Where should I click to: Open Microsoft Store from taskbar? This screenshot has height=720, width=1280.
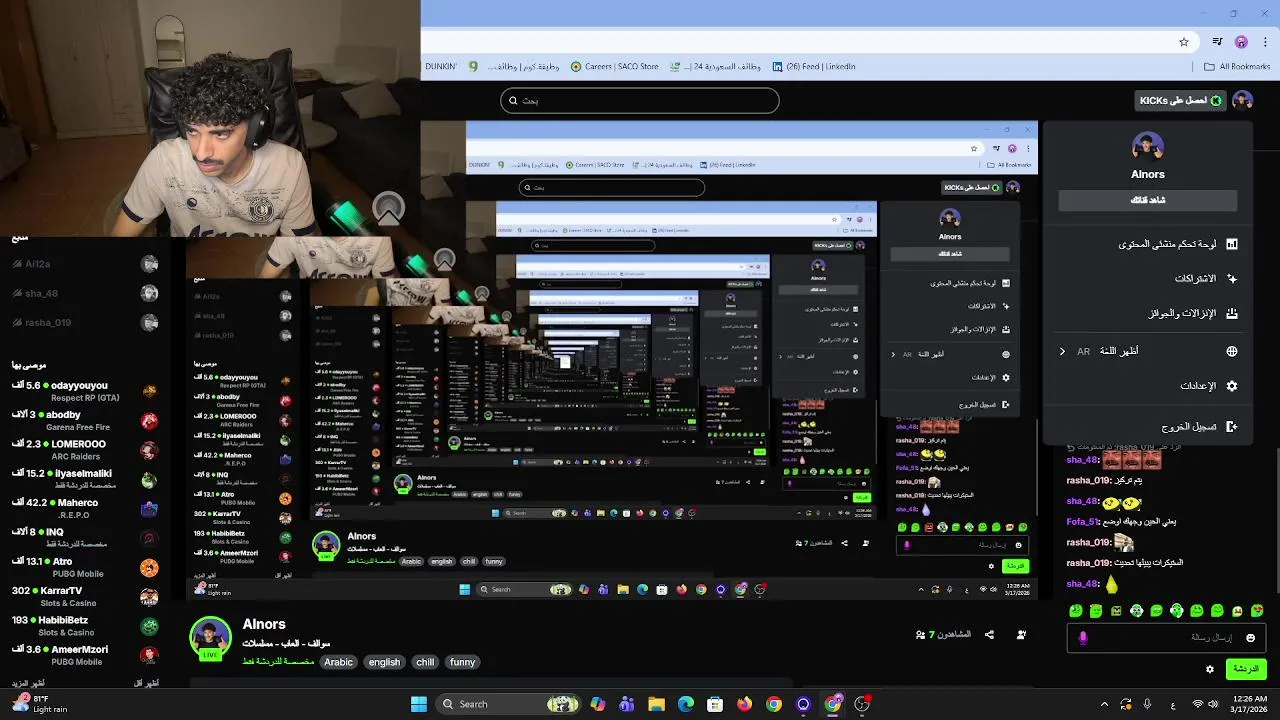(715, 704)
